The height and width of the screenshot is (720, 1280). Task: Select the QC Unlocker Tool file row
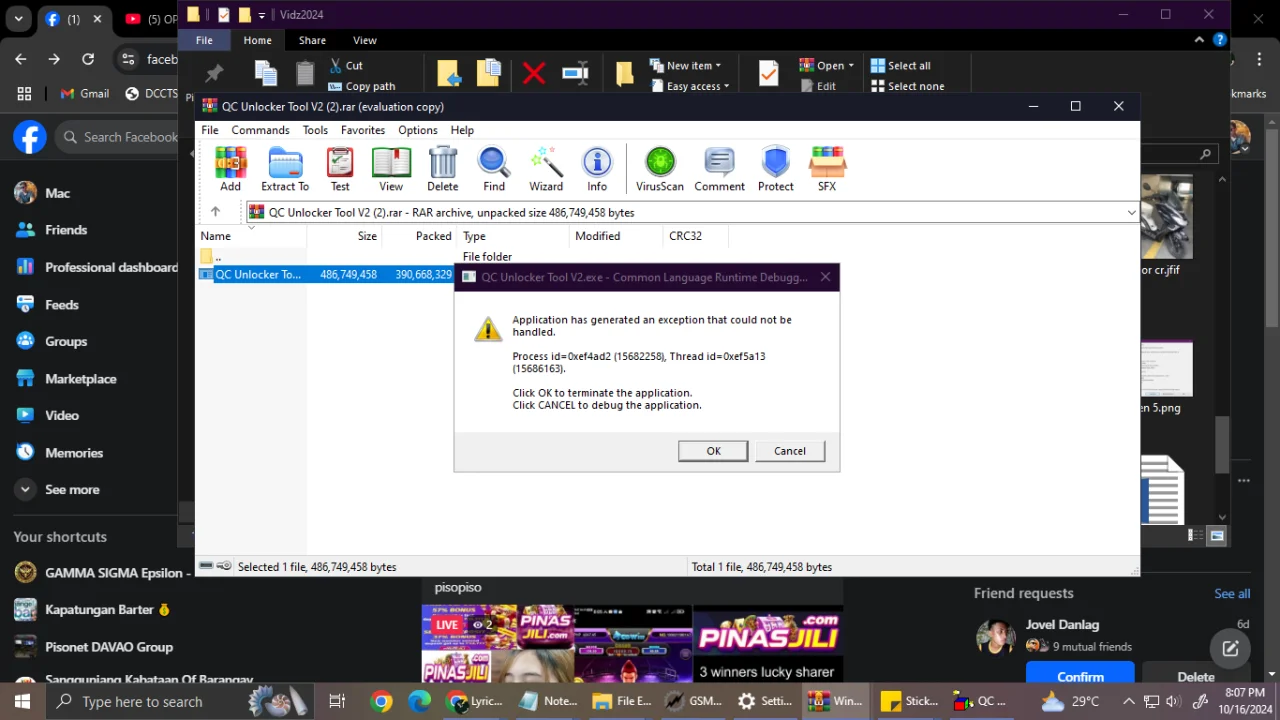click(x=327, y=274)
